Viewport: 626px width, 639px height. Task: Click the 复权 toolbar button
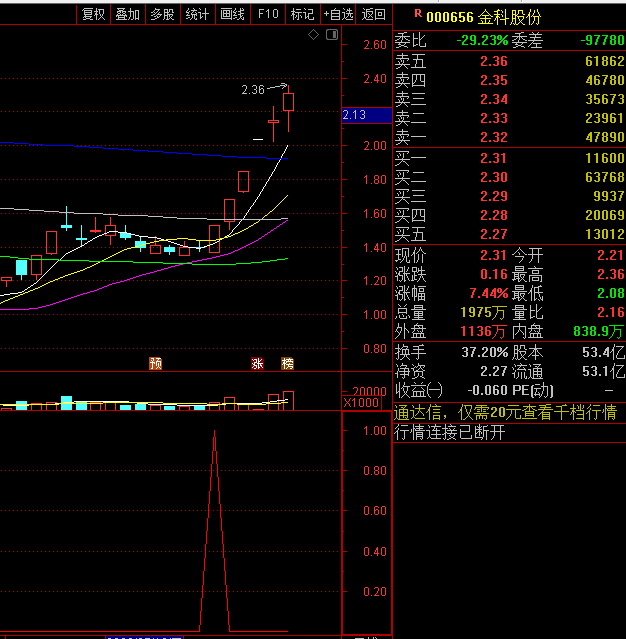[93, 15]
